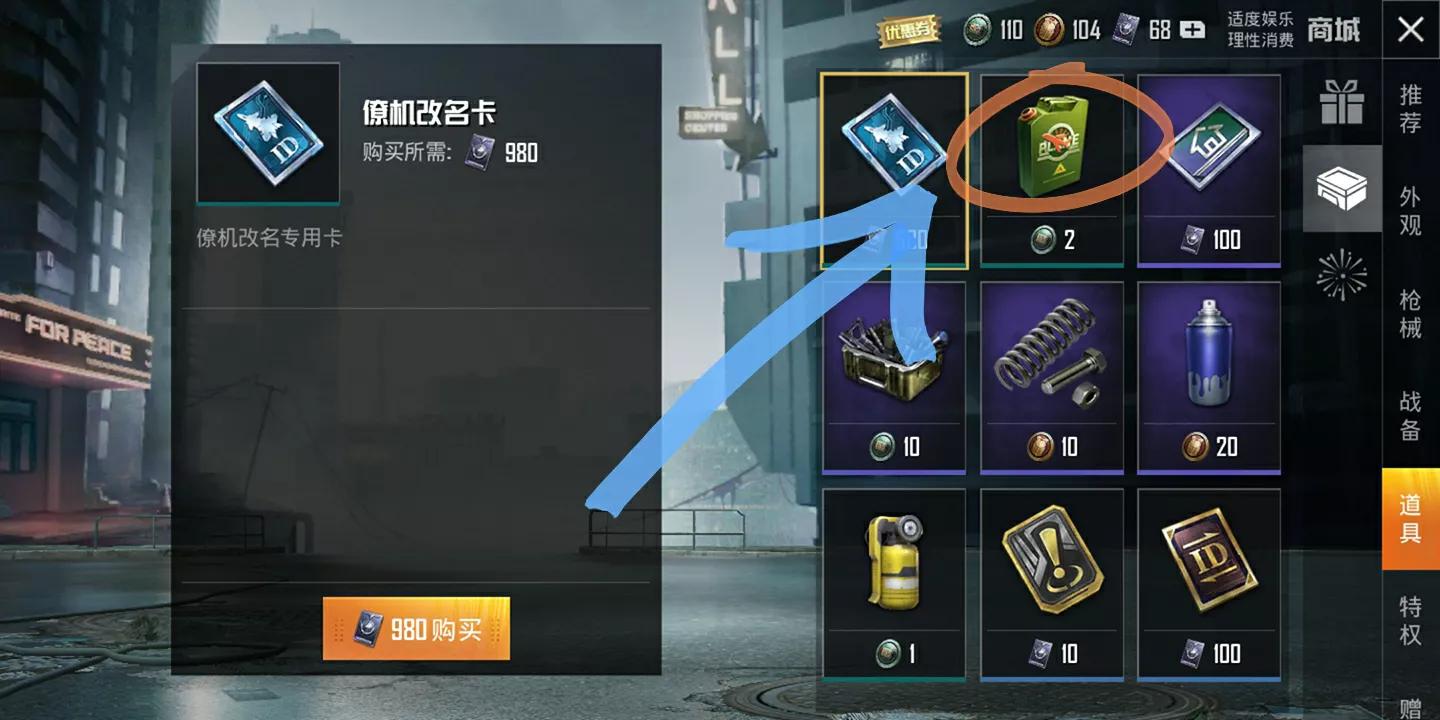
Task: Select the wingman rename card item
Action: tap(894, 170)
